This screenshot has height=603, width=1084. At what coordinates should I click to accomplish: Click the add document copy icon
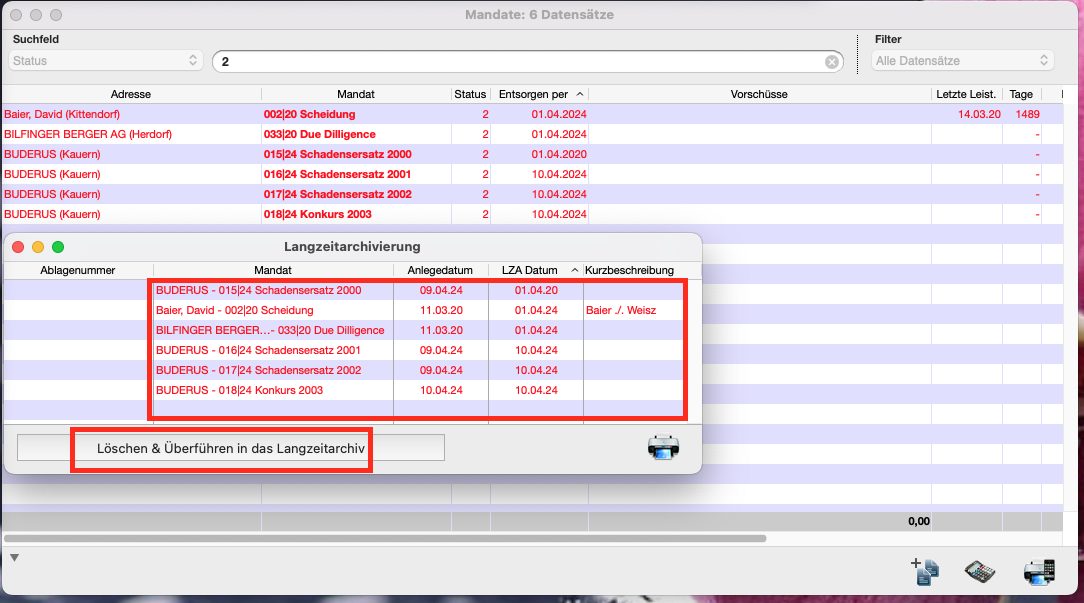[x=925, y=571]
